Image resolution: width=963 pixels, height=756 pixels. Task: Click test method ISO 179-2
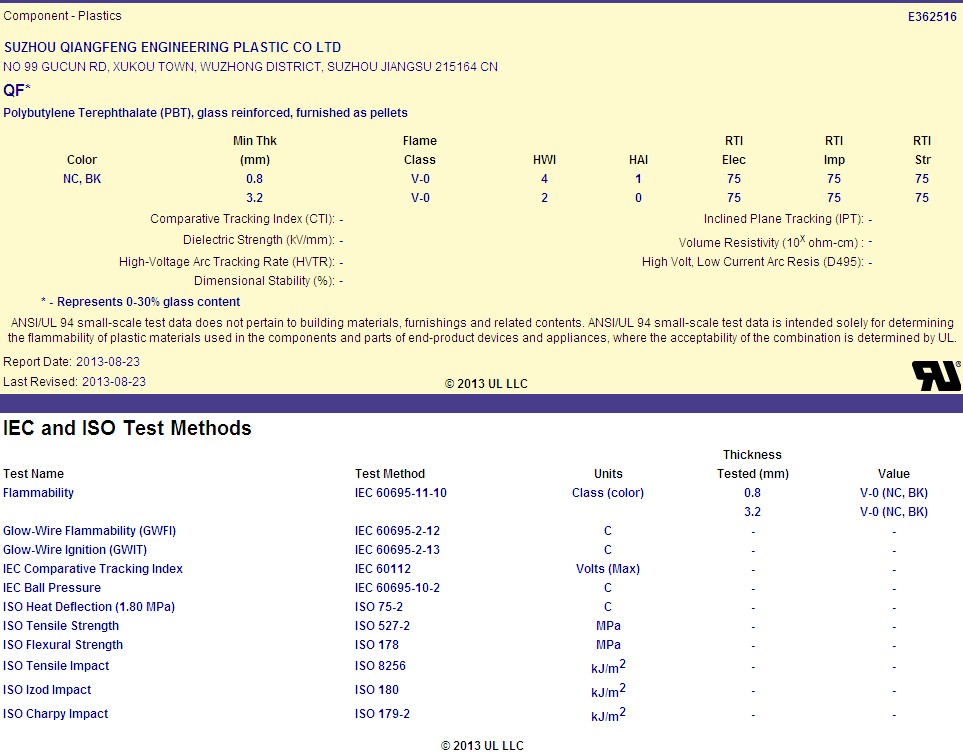[x=382, y=714]
